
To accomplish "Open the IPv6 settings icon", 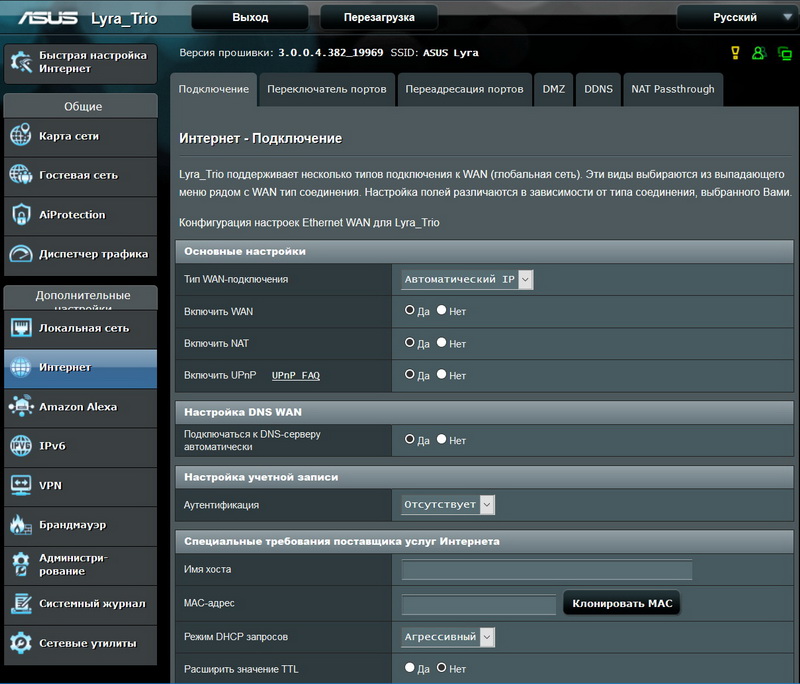I will [21, 446].
